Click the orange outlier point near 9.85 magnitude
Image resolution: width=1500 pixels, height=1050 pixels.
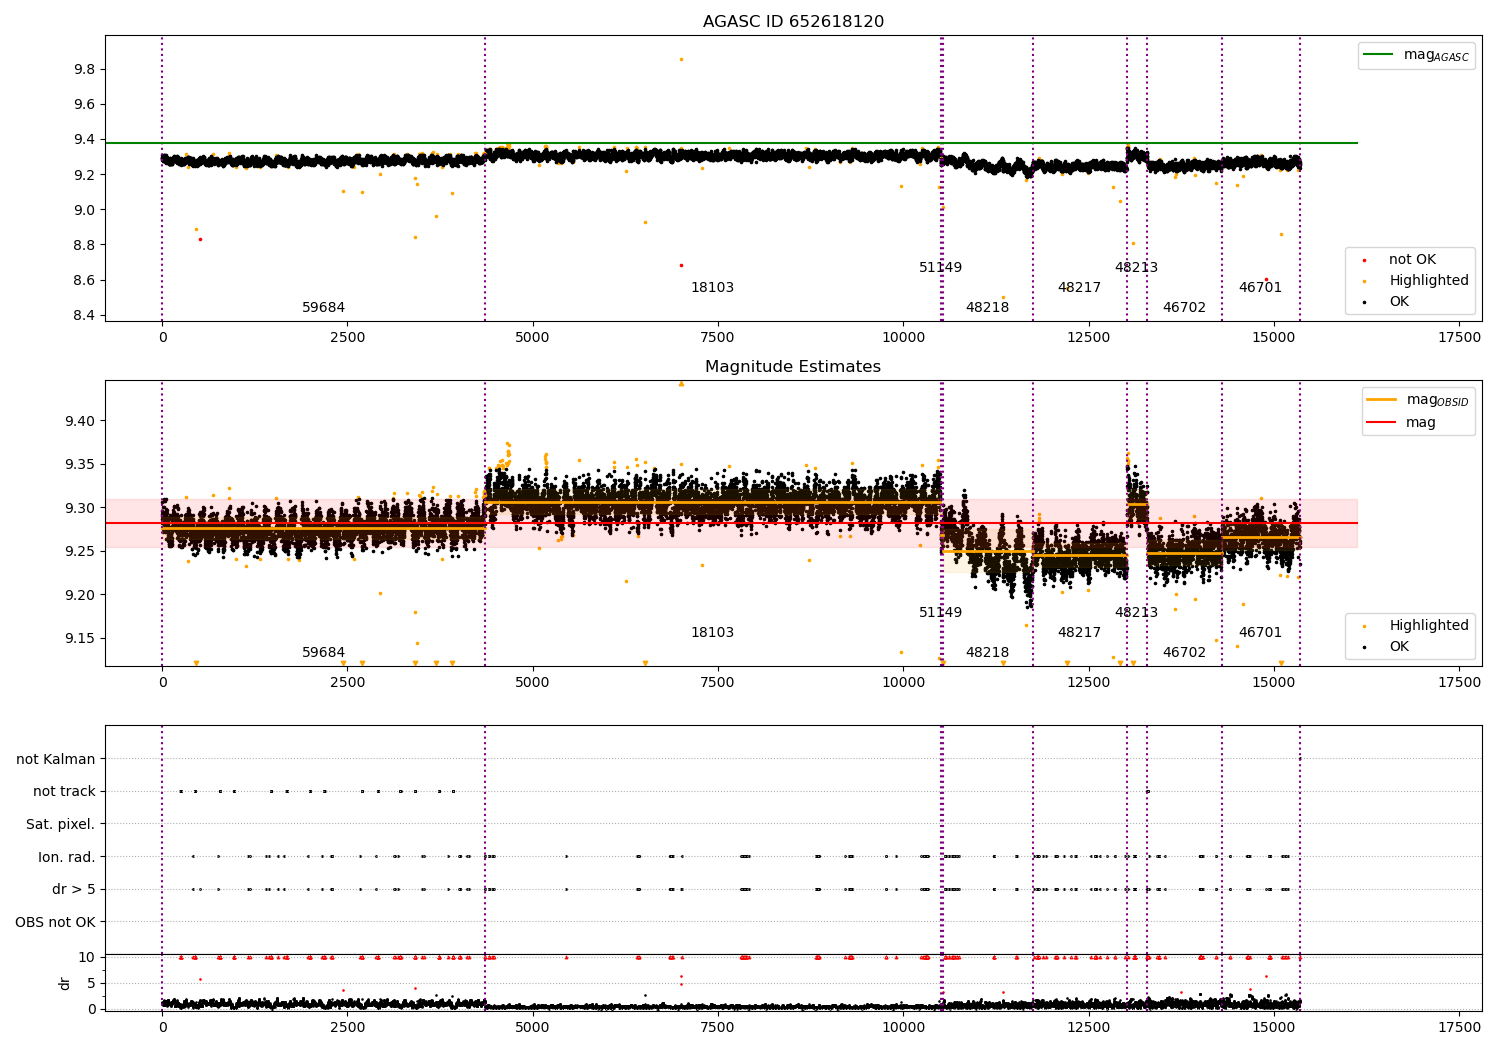pos(681,59)
